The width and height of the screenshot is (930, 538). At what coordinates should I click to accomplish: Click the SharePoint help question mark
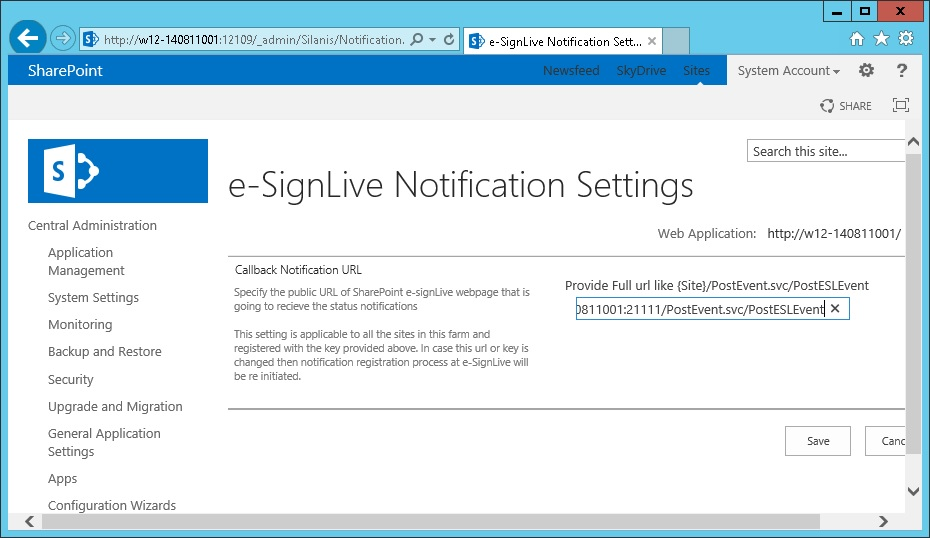[902, 70]
